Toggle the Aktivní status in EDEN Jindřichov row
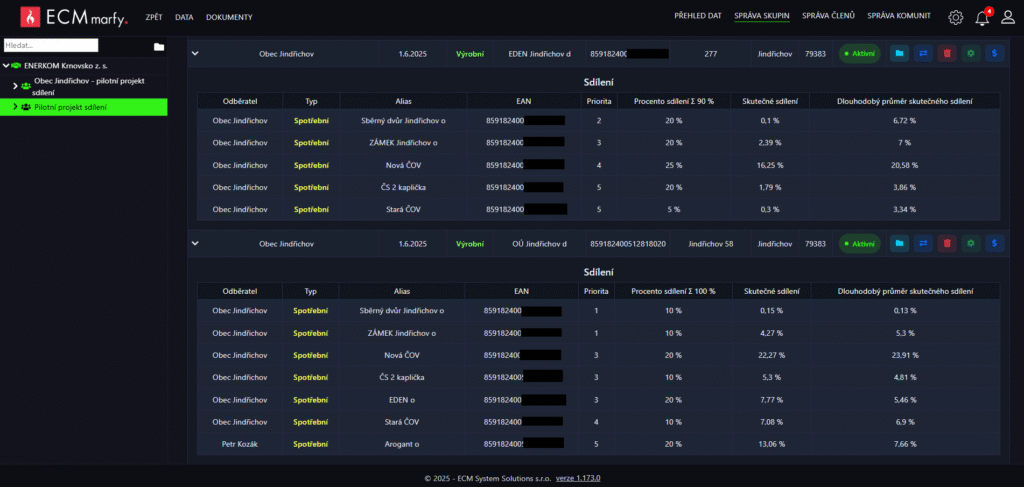 tap(859, 53)
